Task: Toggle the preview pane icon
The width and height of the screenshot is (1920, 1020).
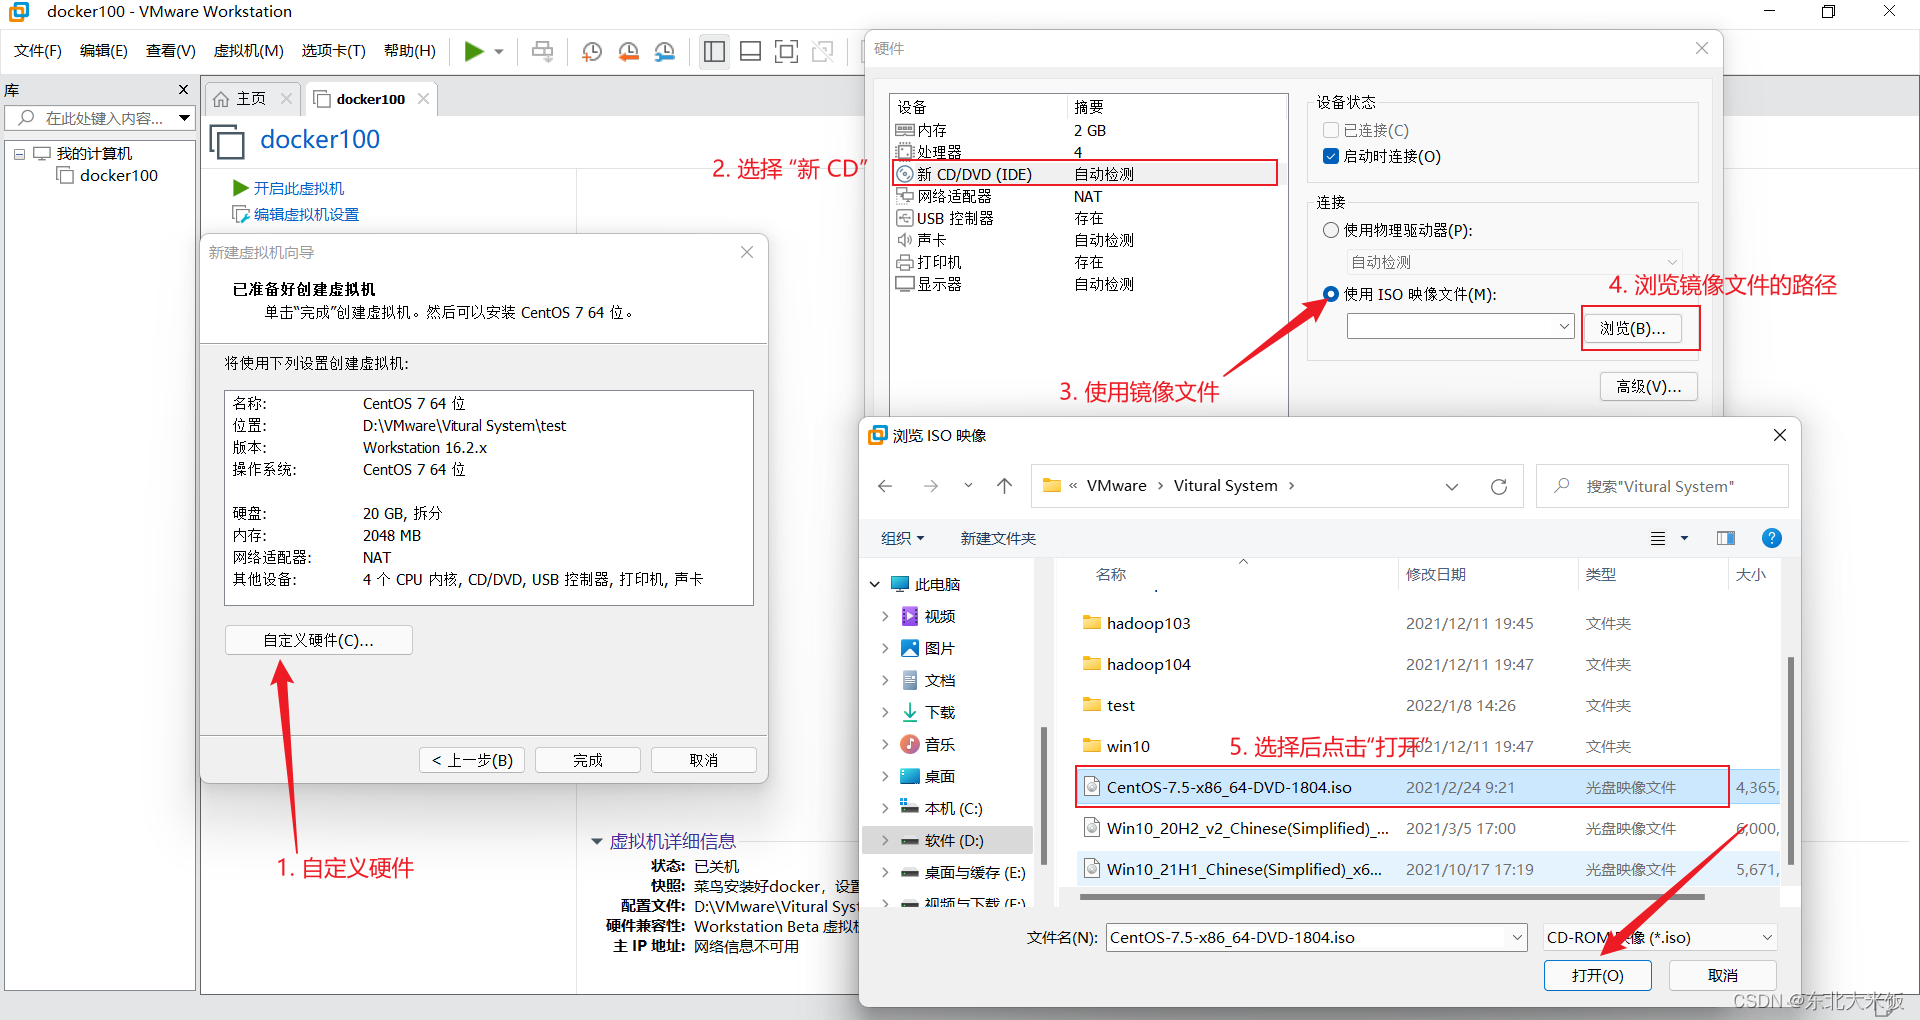Action: click(1726, 538)
